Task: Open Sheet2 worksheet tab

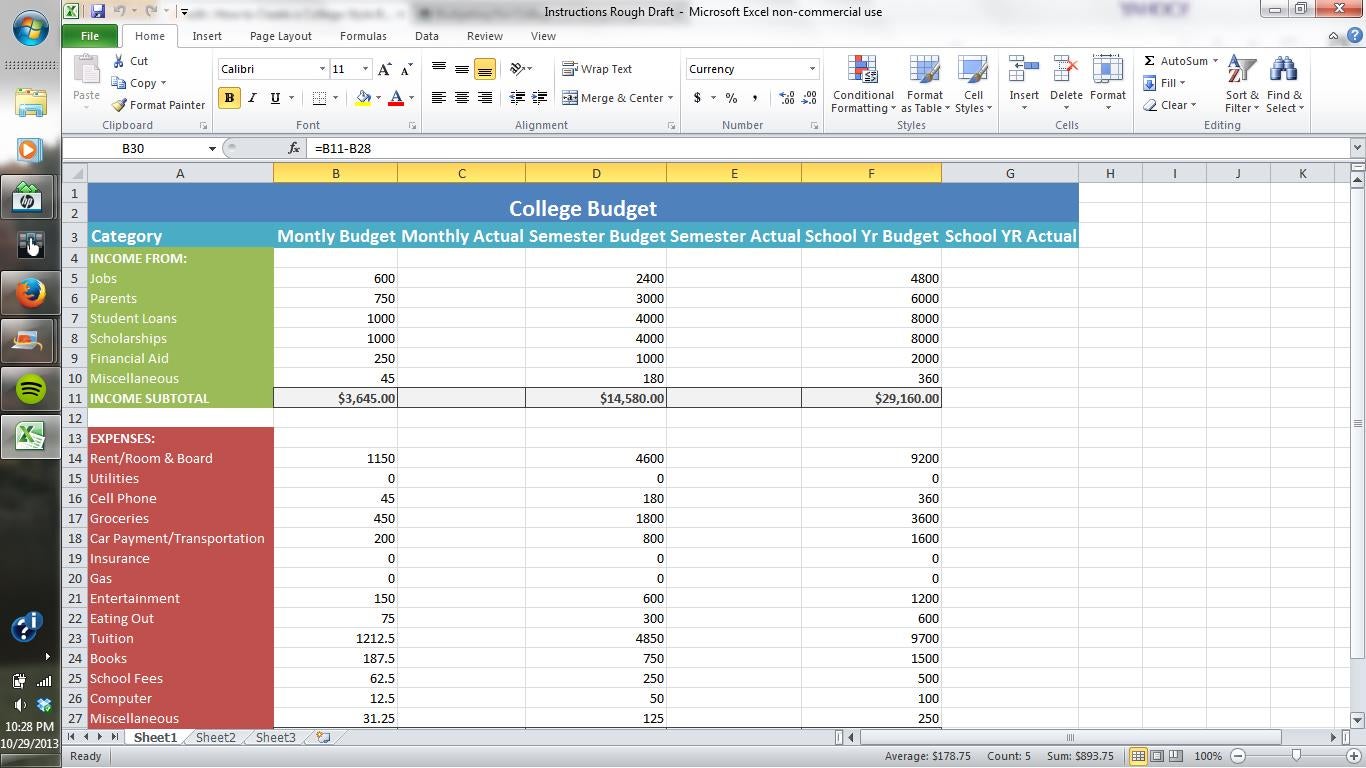Action: tap(215, 737)
